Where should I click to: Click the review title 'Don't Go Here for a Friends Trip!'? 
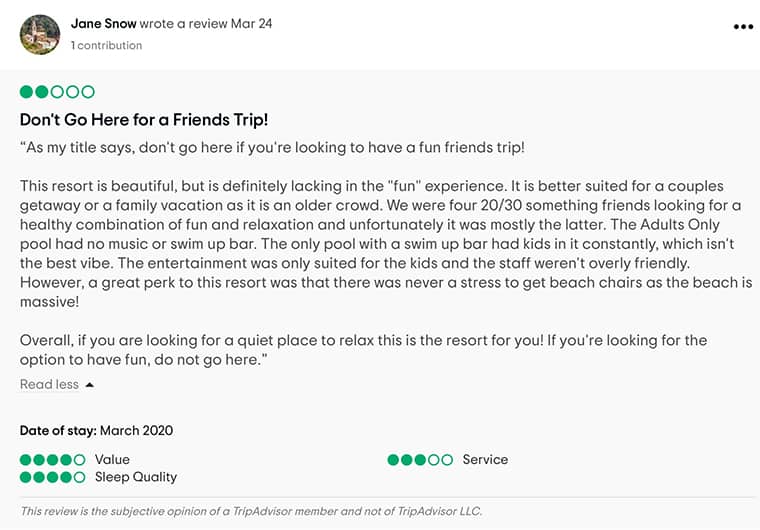(144, 120)
